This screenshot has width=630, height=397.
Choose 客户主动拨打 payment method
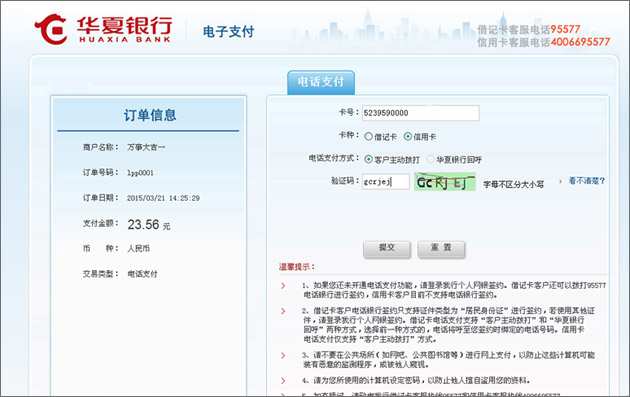(x=368, y=159)
